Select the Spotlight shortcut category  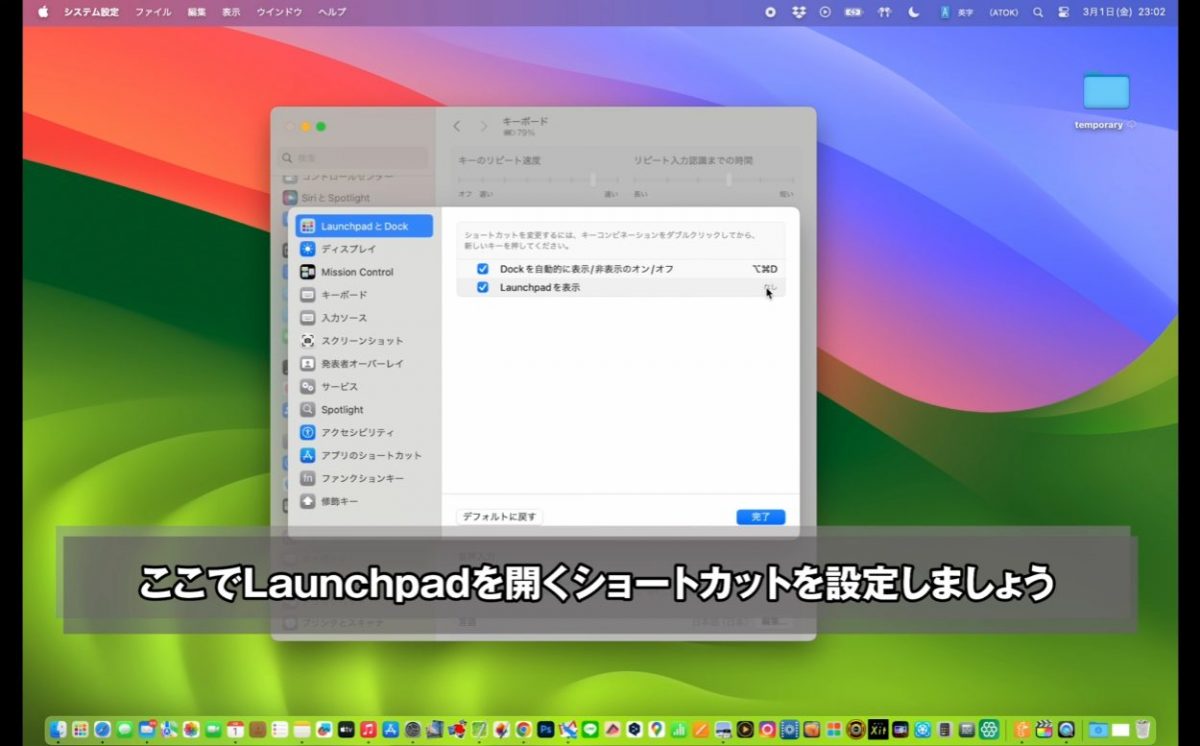click(x=364, y=410)
